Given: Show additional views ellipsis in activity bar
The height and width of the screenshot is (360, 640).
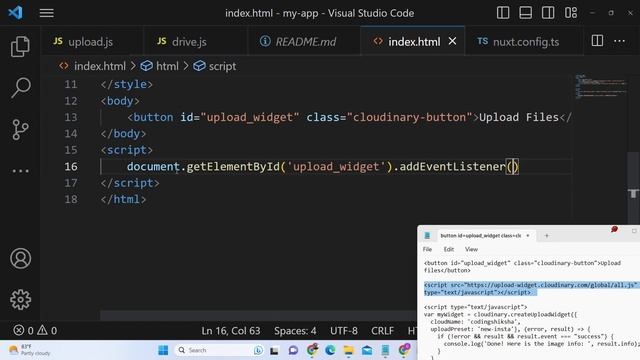Looking at the screenshot, I should (x=20, y=171).
